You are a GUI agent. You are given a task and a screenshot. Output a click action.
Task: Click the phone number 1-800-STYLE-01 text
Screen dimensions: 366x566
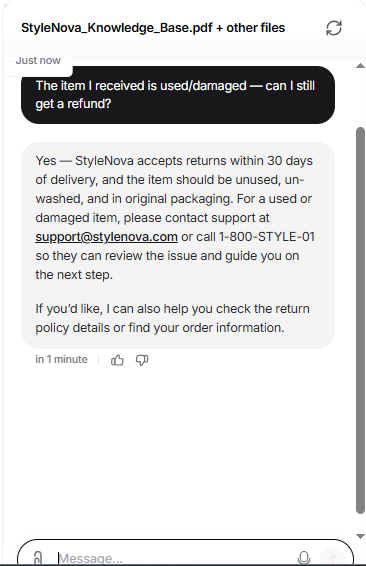click(267, 237)
